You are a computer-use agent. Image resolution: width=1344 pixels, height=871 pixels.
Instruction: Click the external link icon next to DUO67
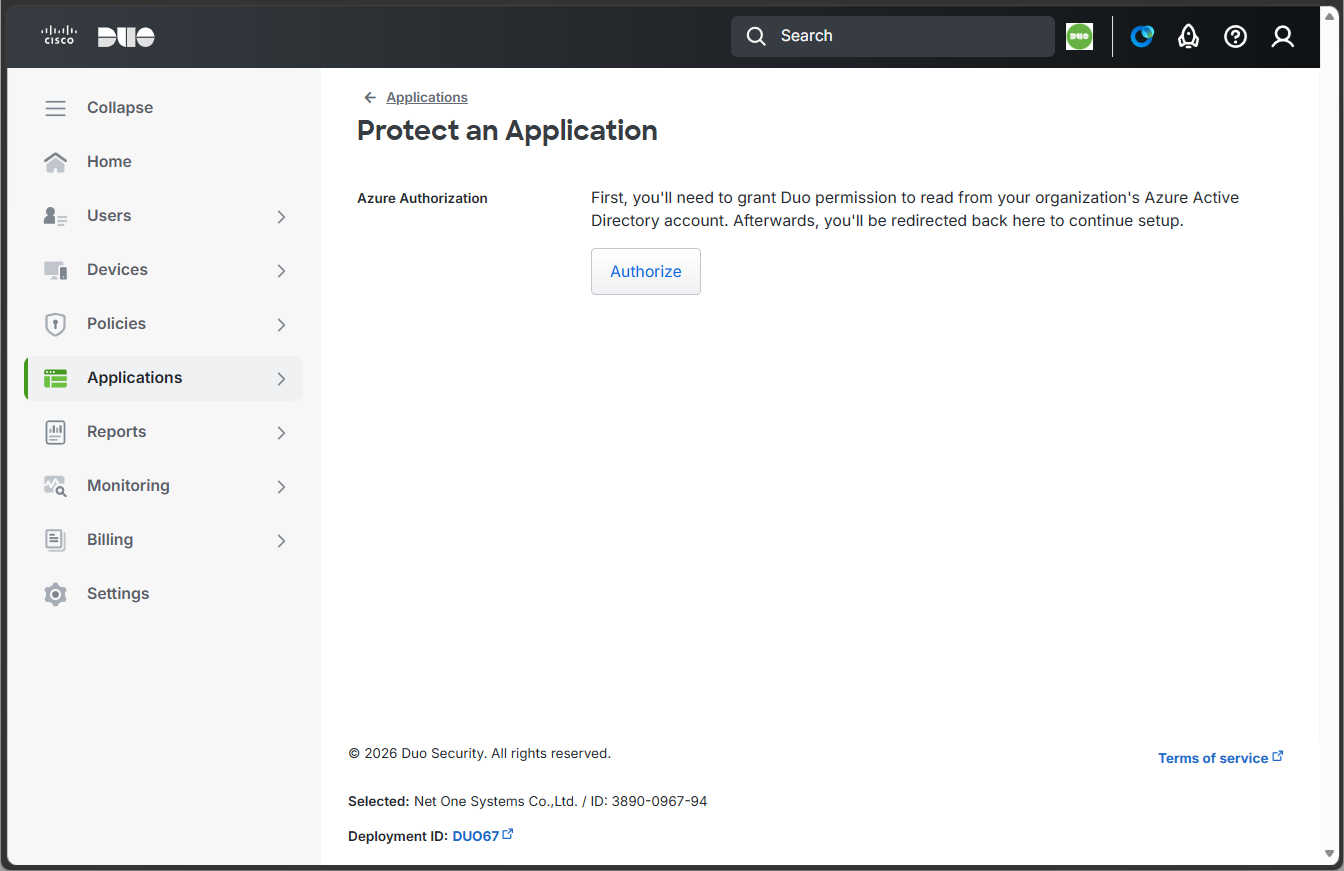point(508,834)
